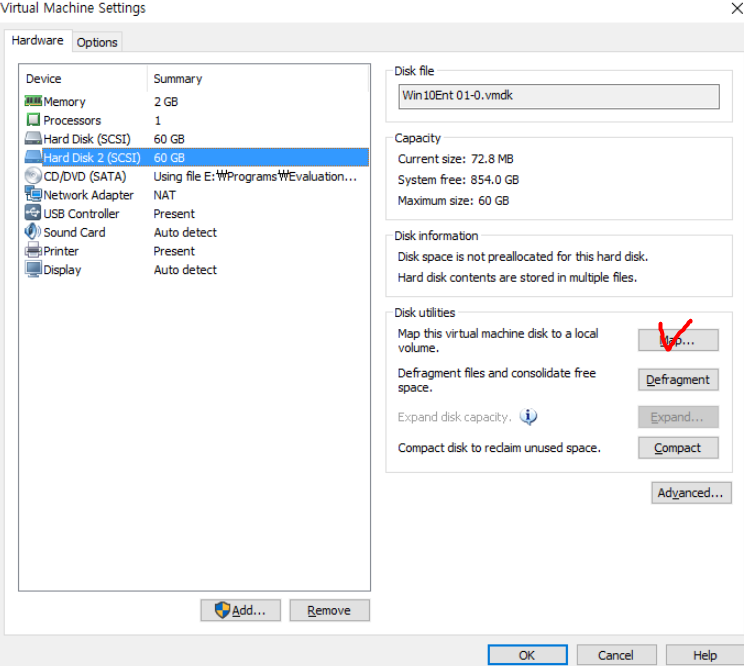This screenshot has width=744, height=666.
Task: Click the Hard Disk 2 (SCSI) drive icon
Action: click(x=33, y=157)
